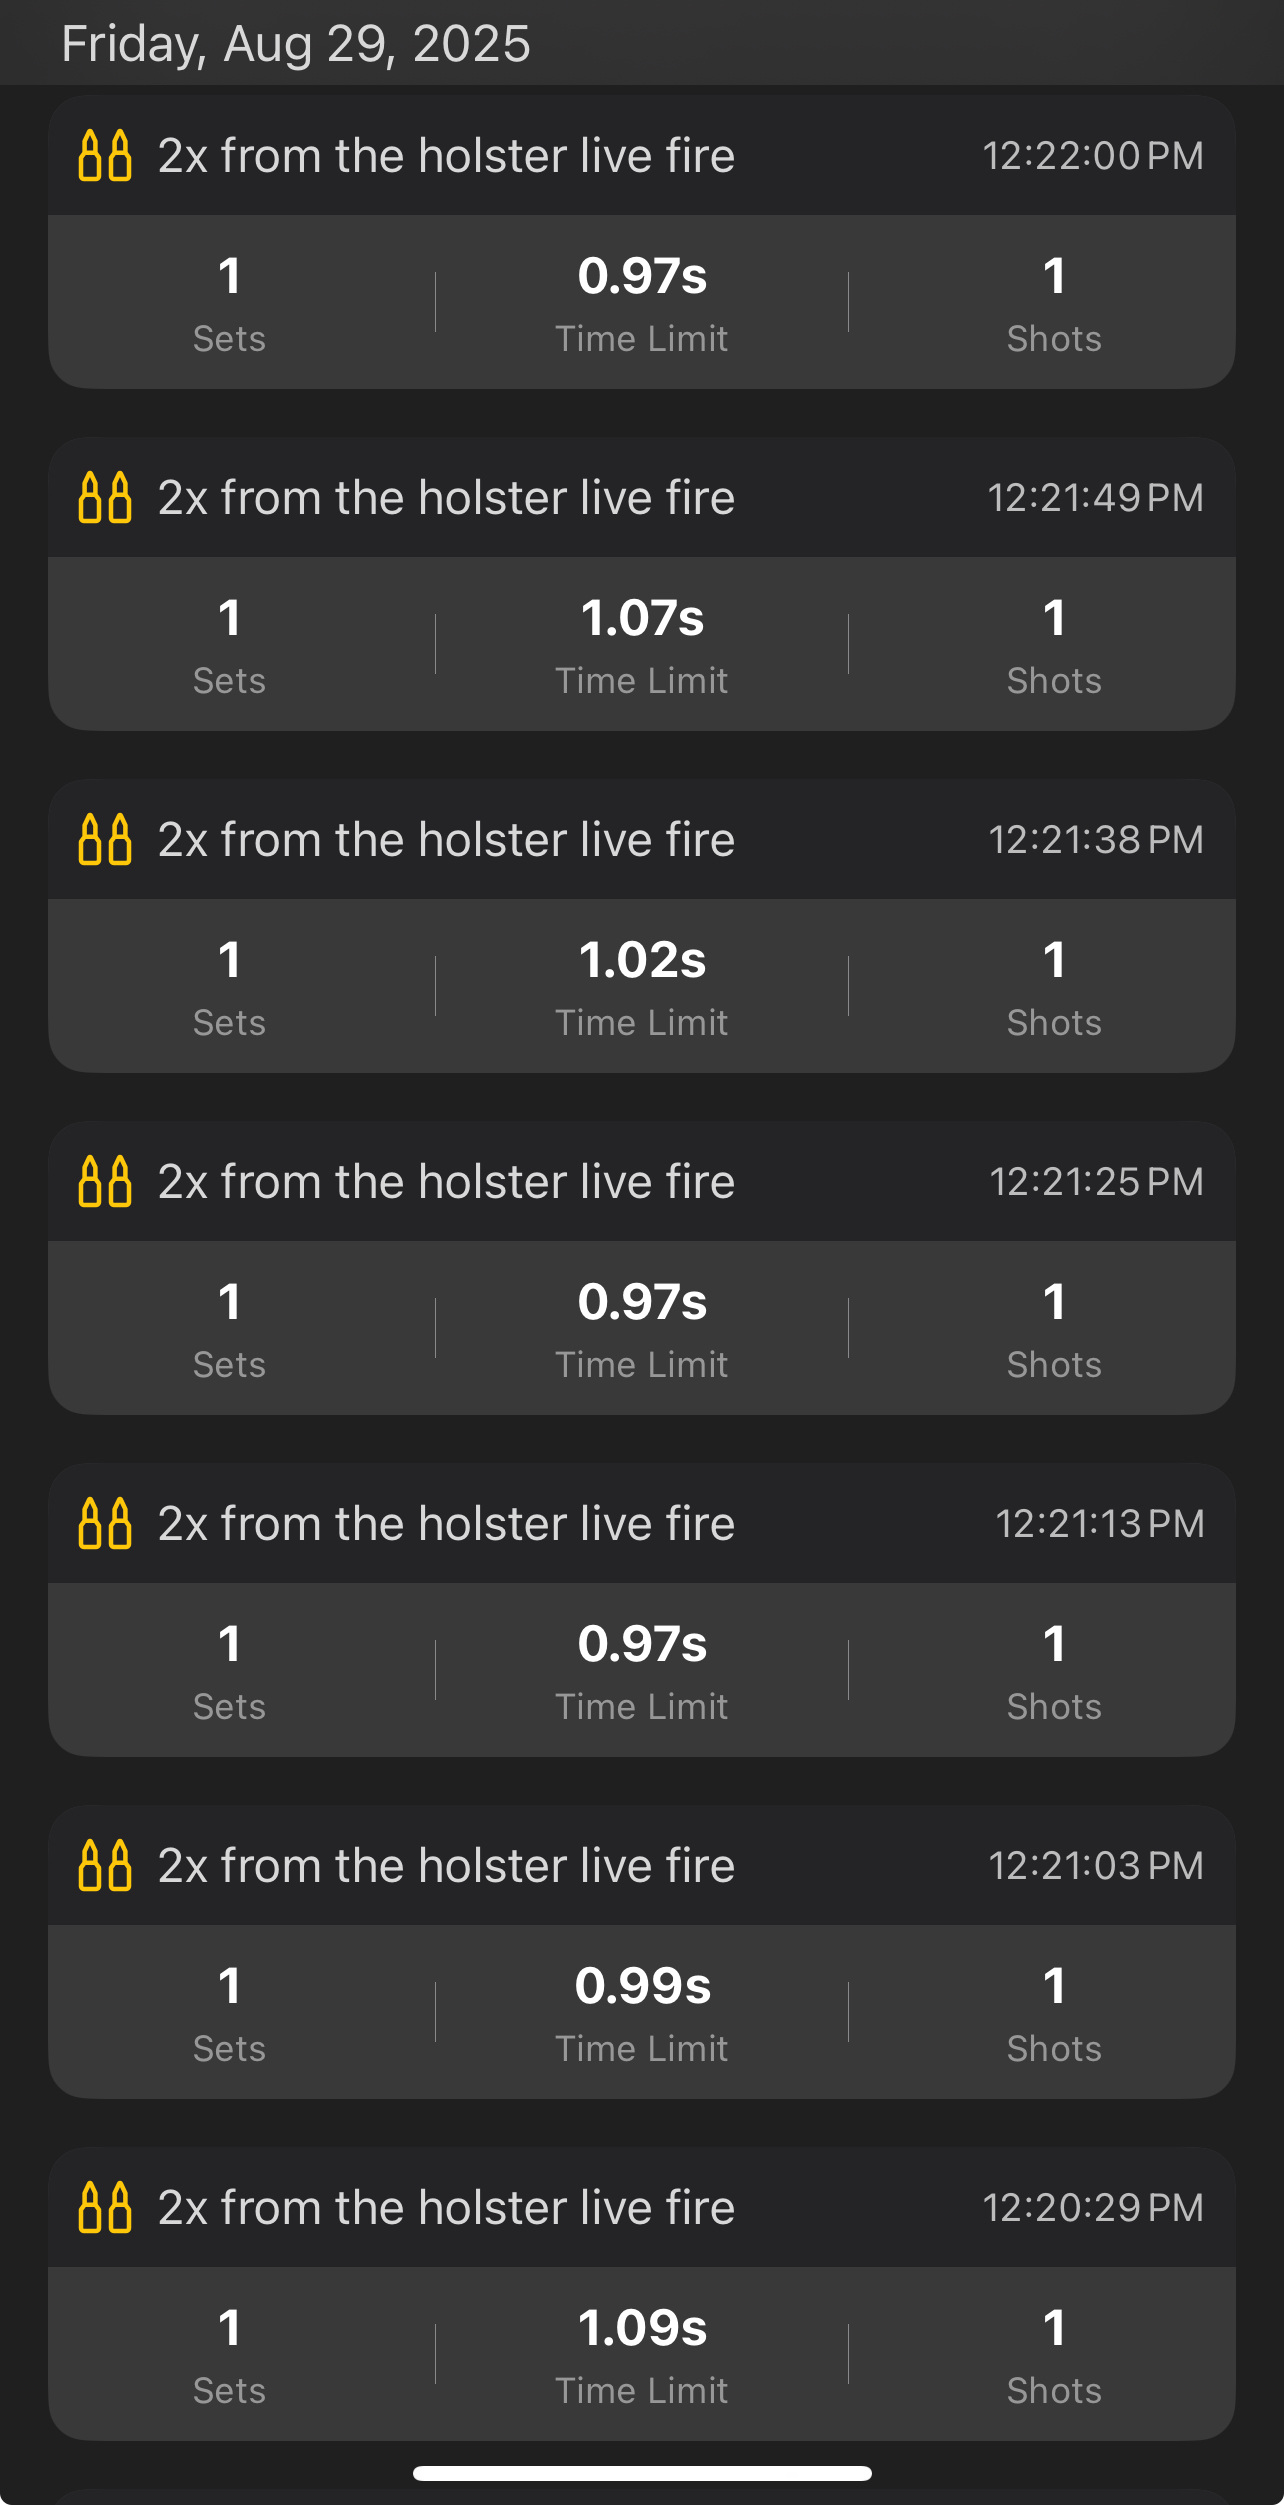This screenshot has width=1284, height=2505.
Task: Tap bullets icon of 12:22:00 PM session
Action: point(105,156)
